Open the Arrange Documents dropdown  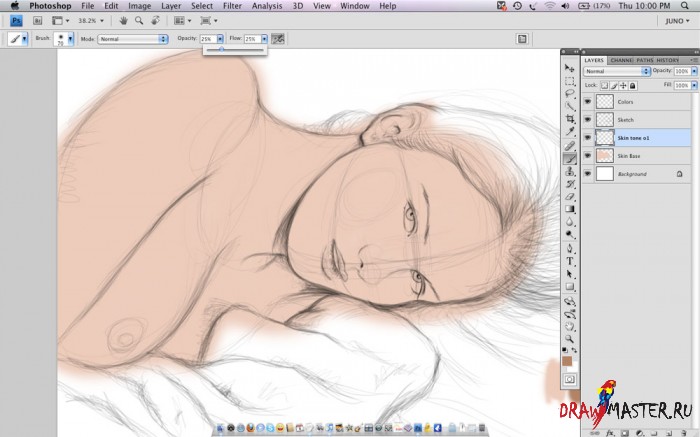pyautogui.click(x=183, y=21)
